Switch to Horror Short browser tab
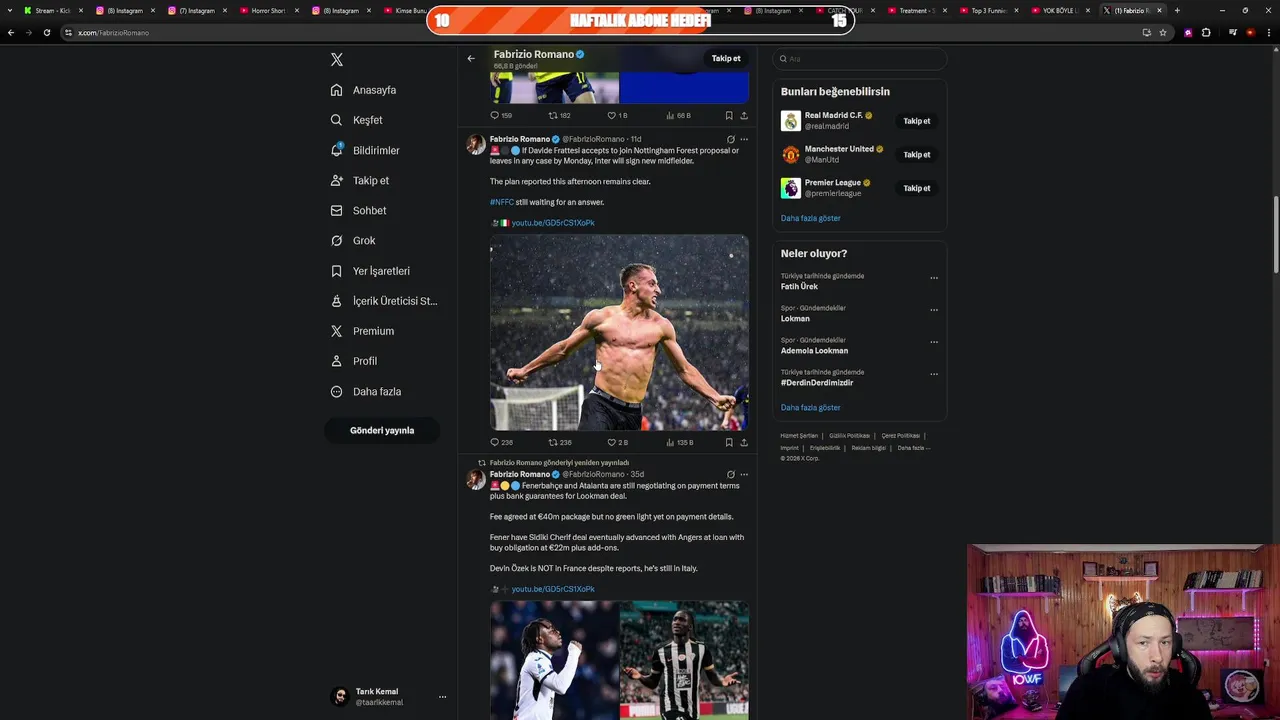Image resolution: width=1280 pixels, height=720 pixels. click(x=268, y=10)
